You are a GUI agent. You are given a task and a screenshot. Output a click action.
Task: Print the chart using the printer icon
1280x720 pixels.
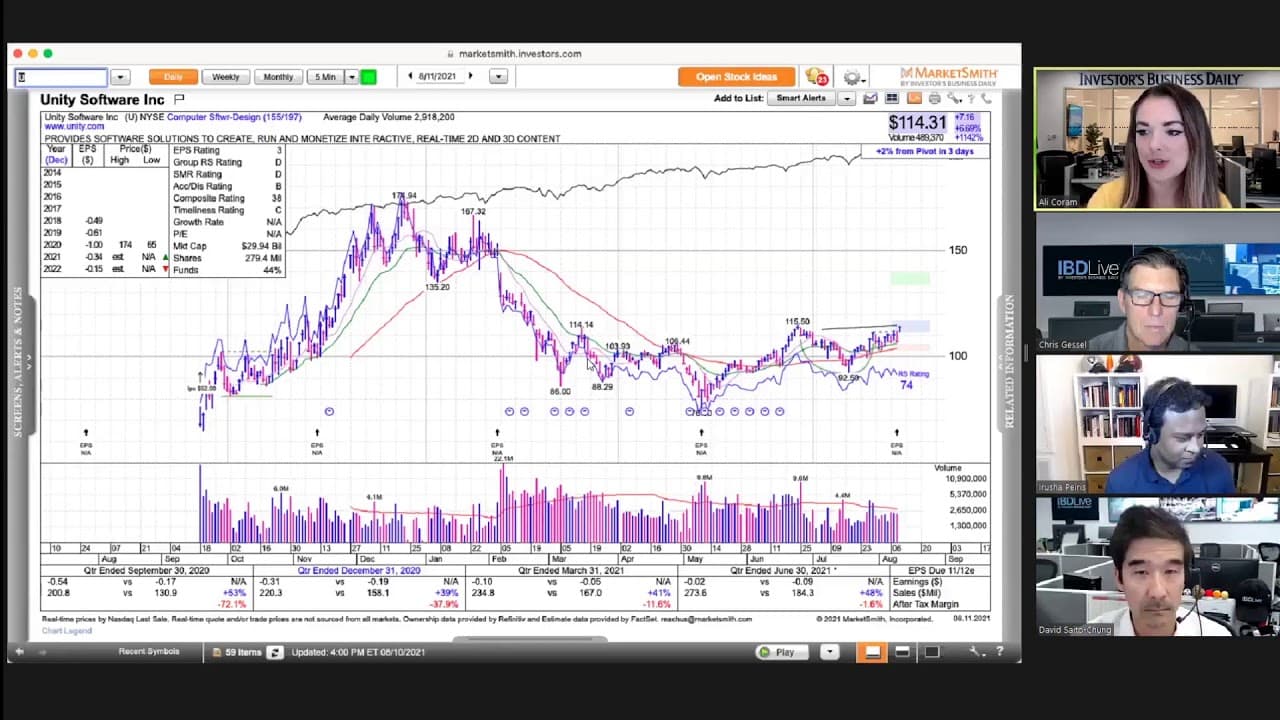click(934, 98)
